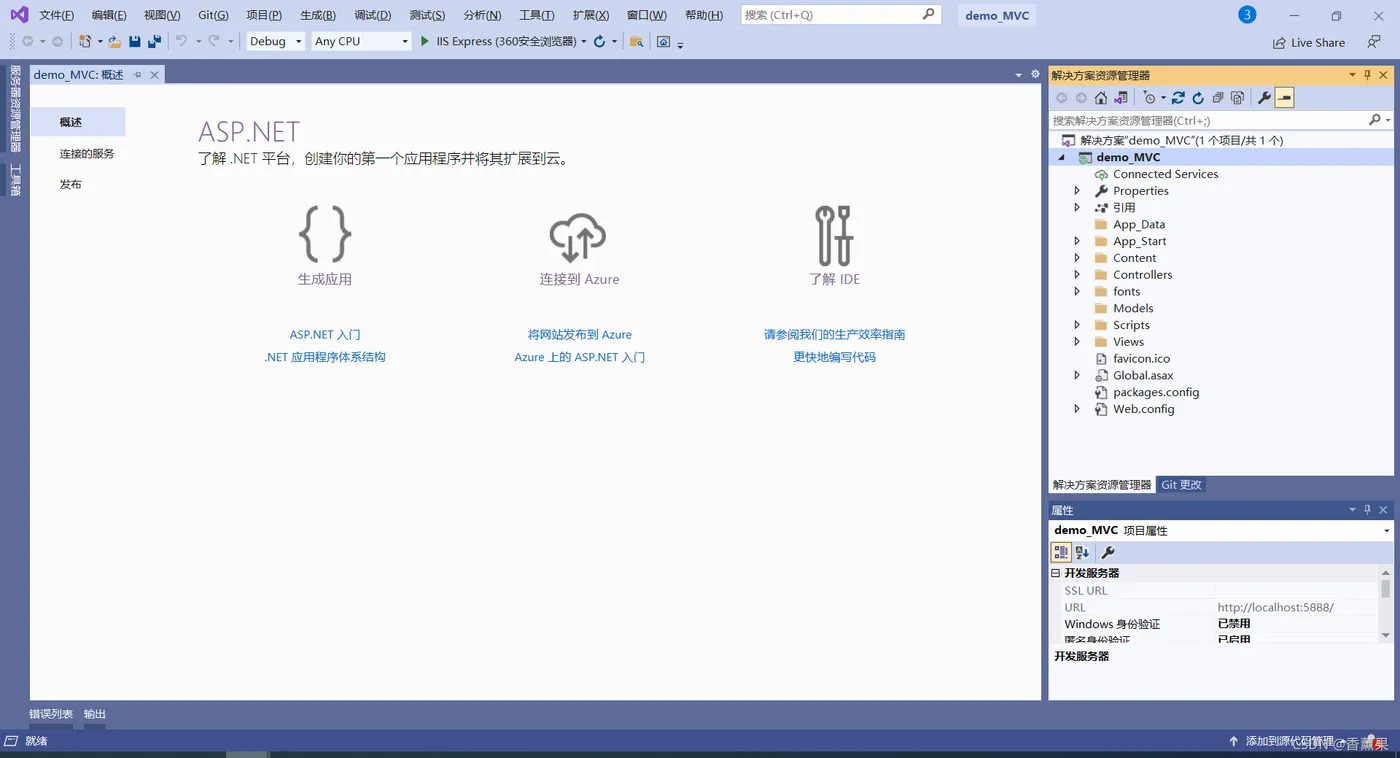Click the Connect to Azure cloud icon
The image size is (1400, 758).
(578, 236)
